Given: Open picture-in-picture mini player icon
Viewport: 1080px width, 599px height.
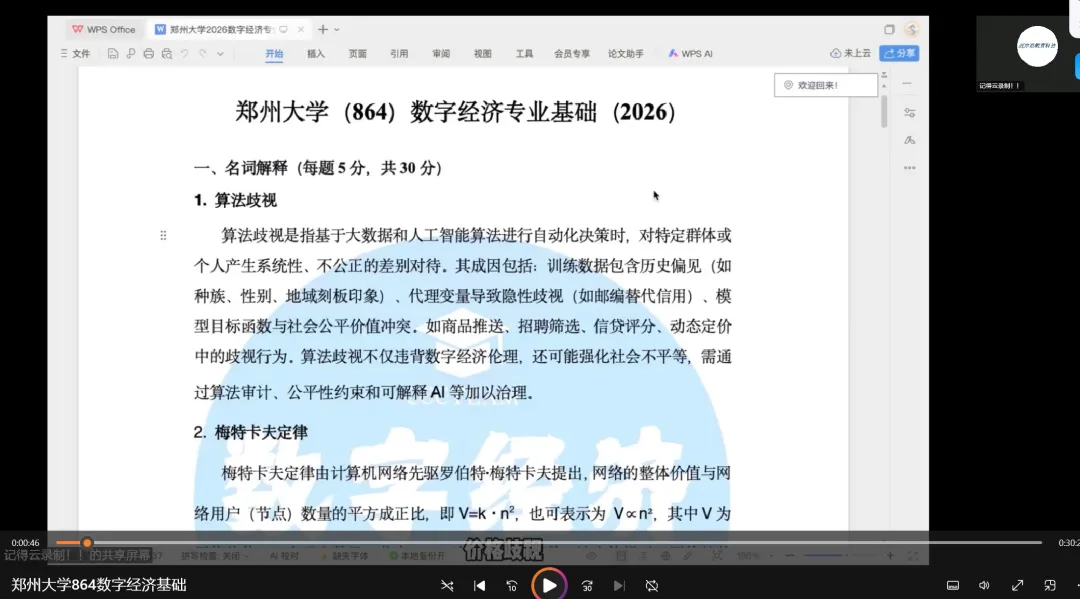Looking at the screenshot, I should click(x=1050, y=585).
